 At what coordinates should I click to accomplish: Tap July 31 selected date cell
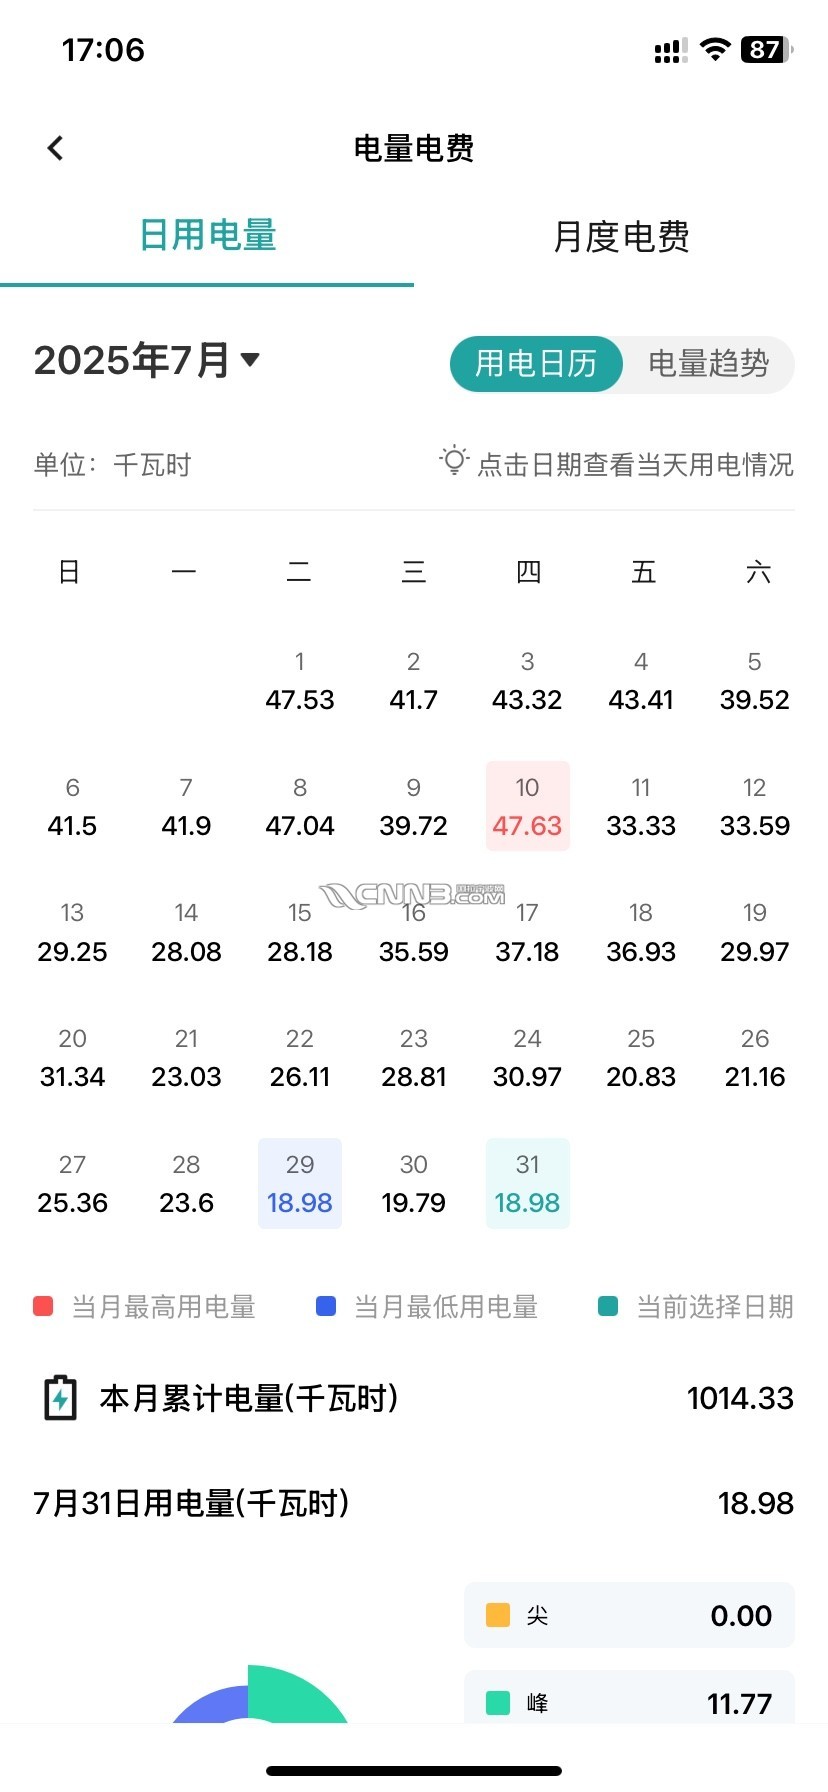coord(527,1183)
